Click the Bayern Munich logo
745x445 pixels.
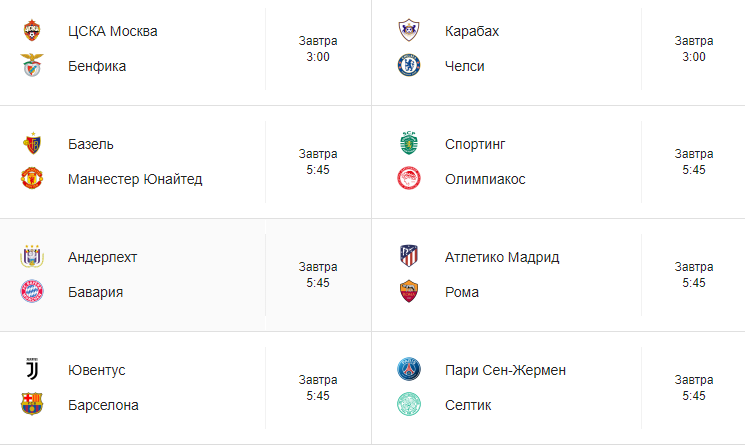click(x=31, y=292)
